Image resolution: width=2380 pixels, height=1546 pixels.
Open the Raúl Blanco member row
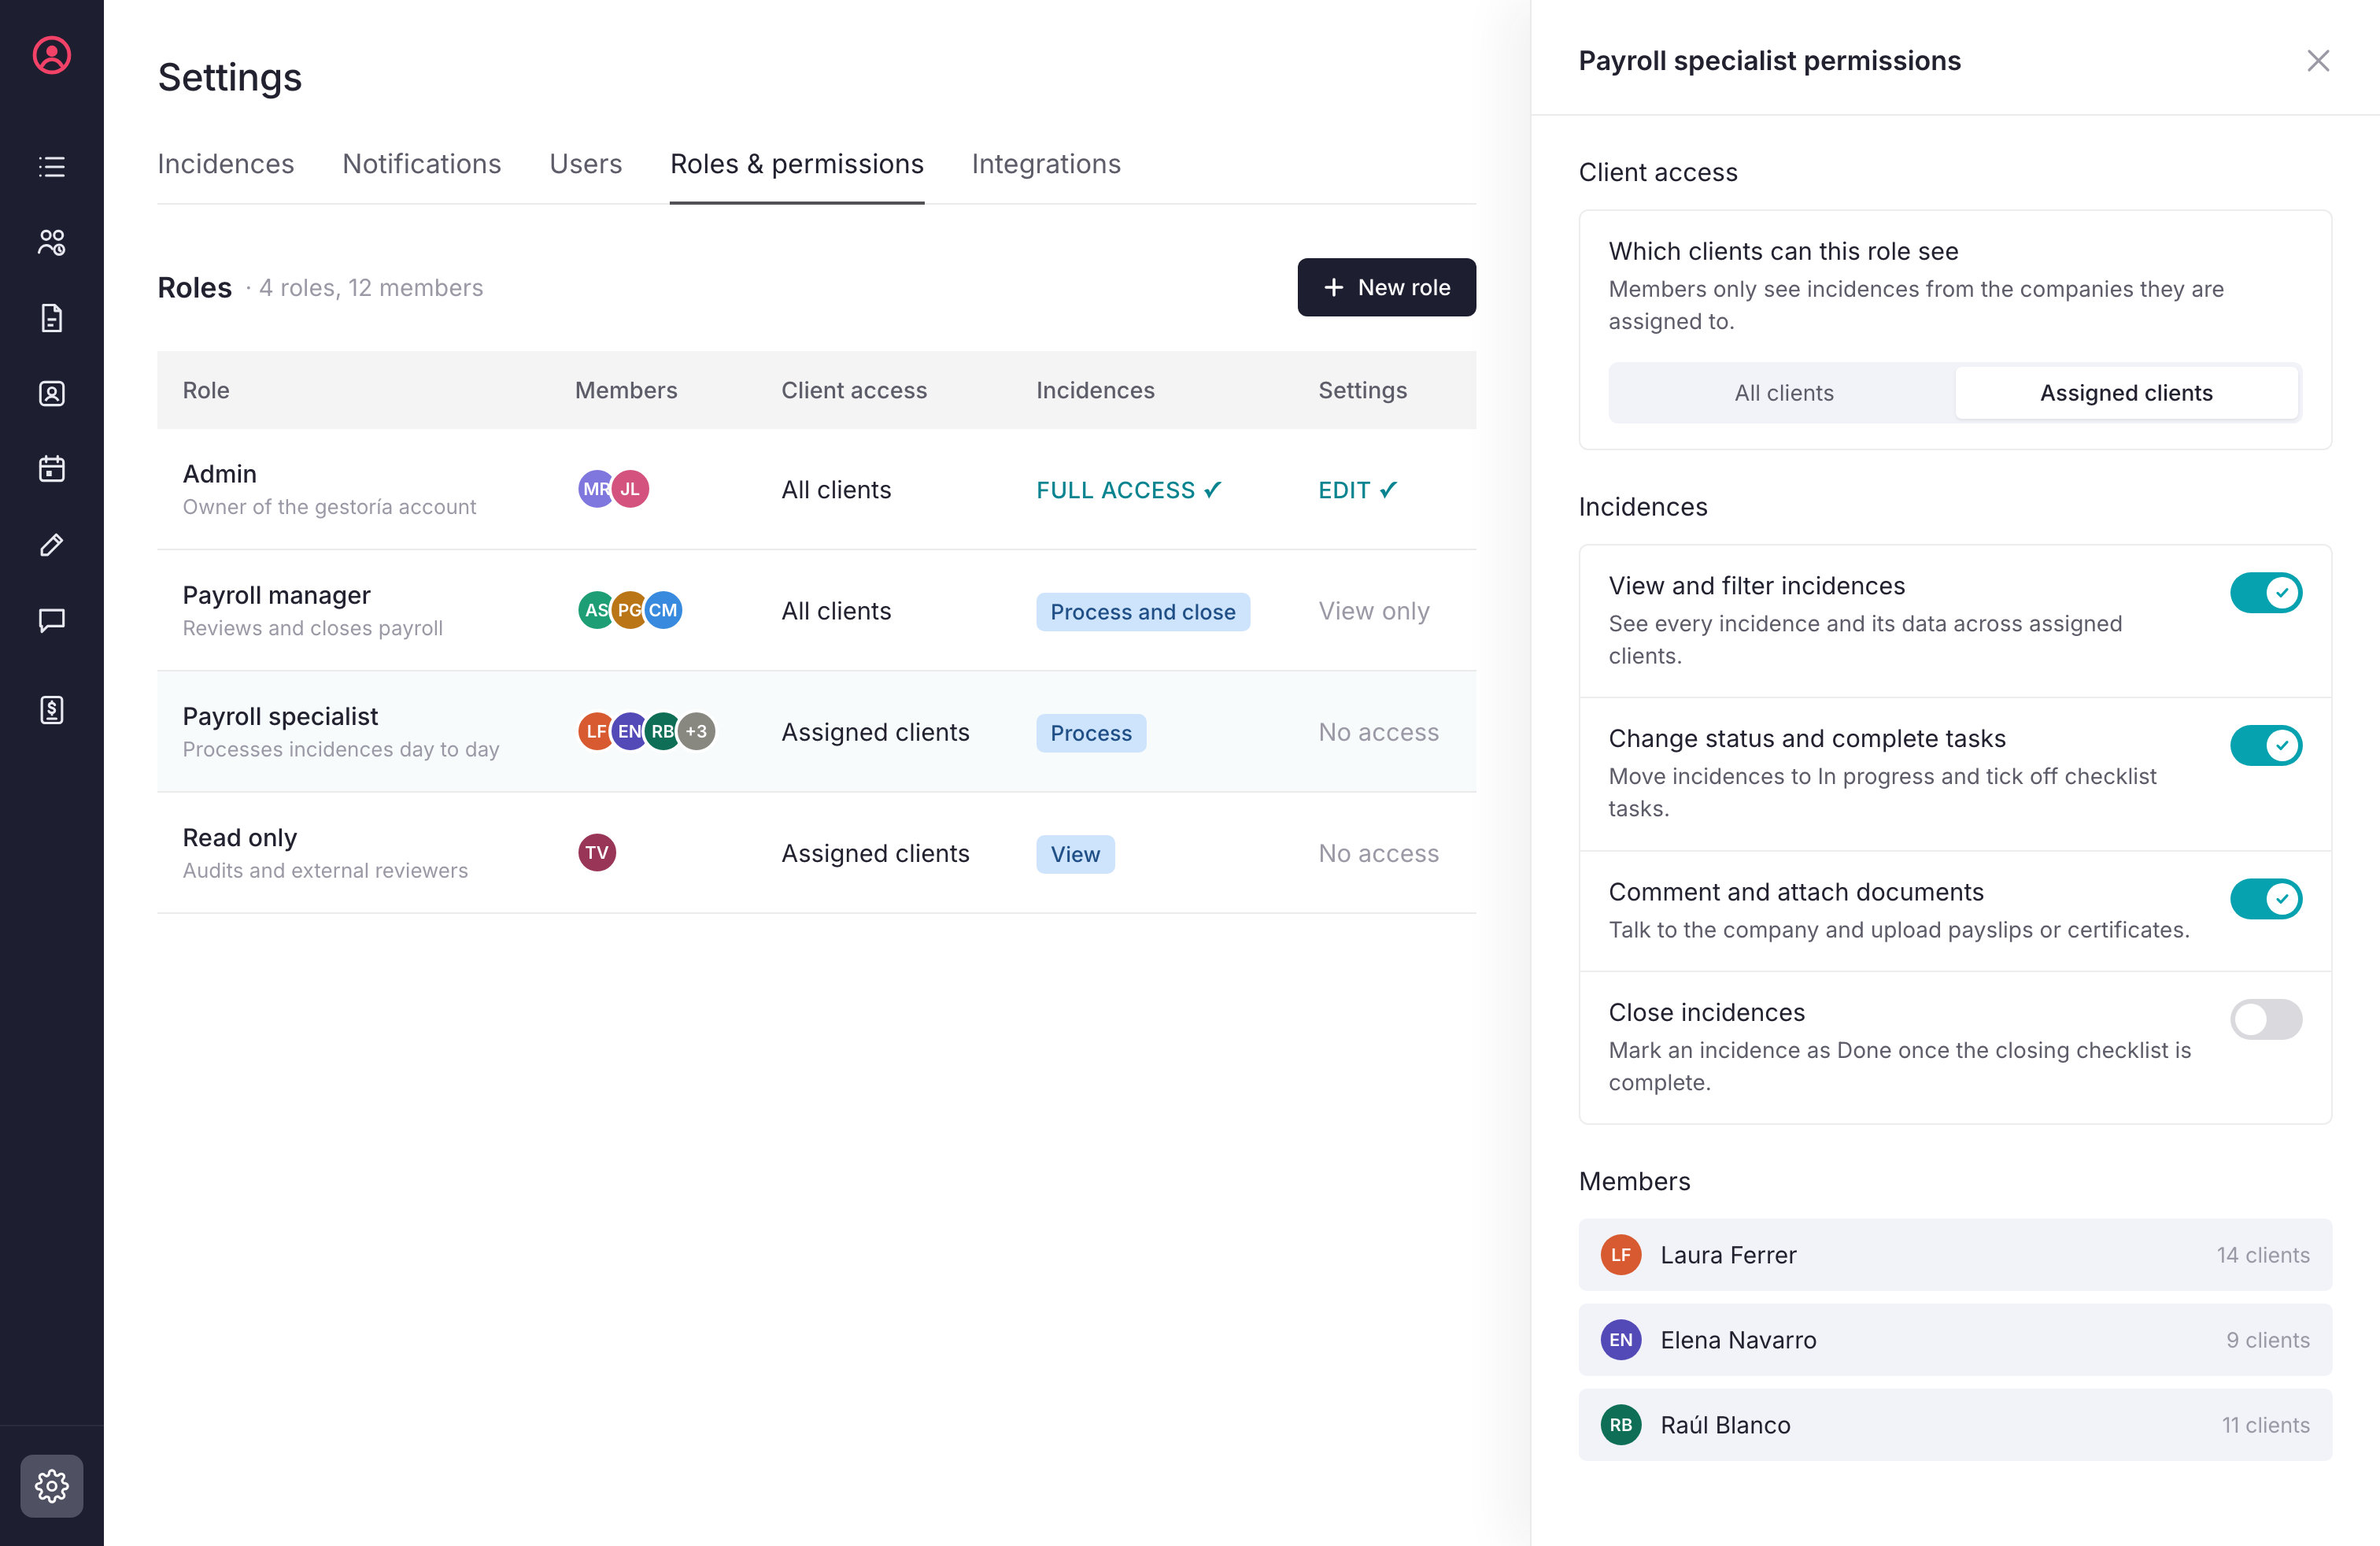coord(1955,1425)
